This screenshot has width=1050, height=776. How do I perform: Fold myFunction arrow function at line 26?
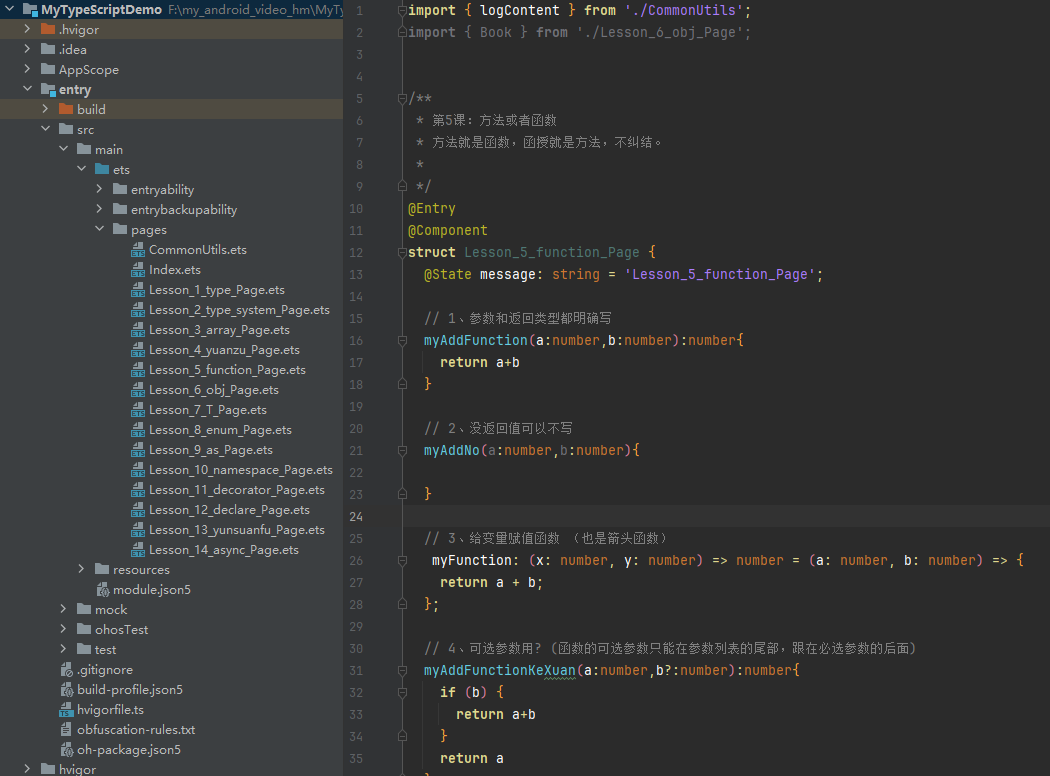[402, 560]
